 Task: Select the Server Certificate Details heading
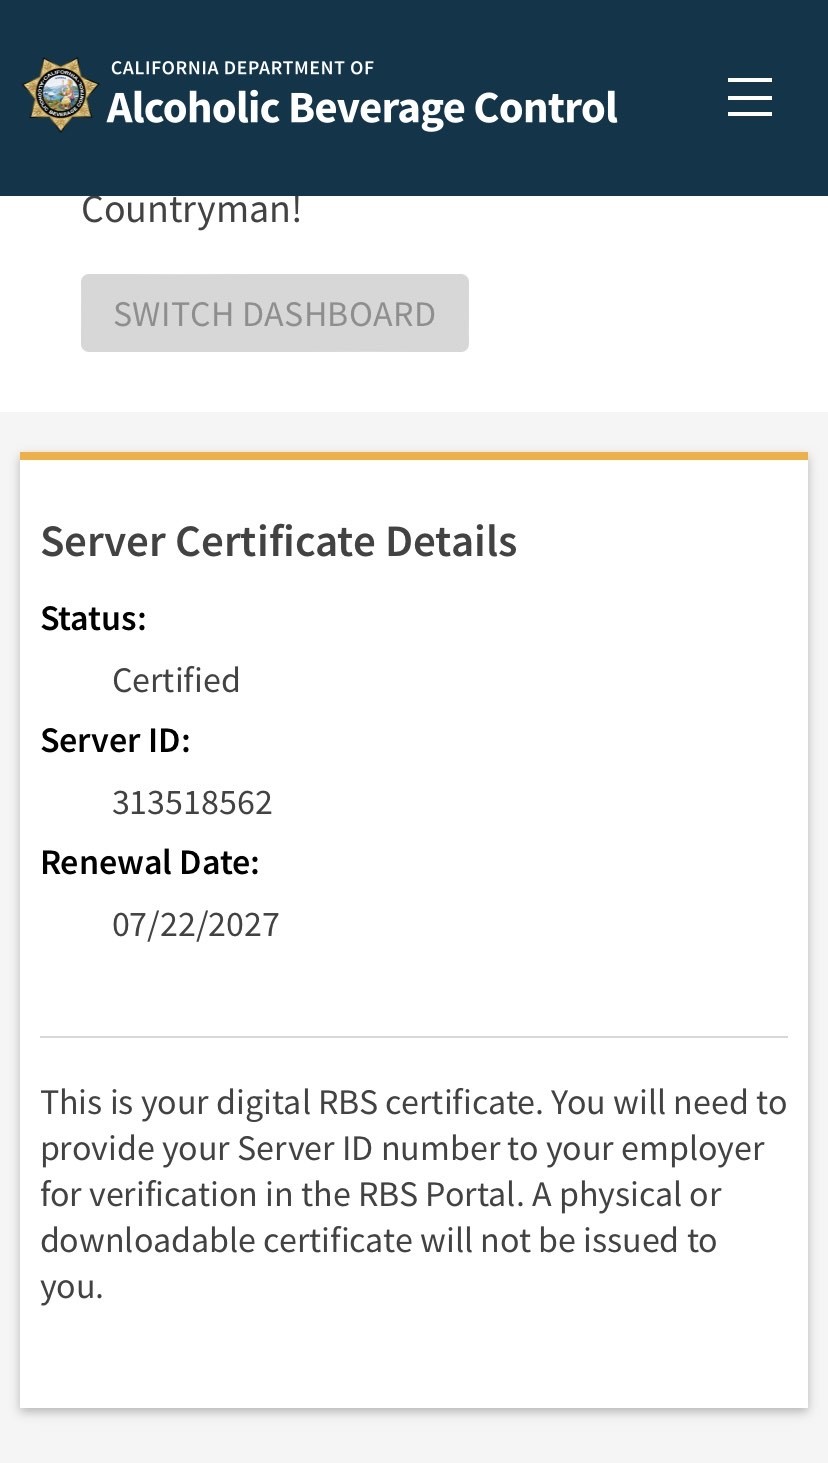click(278, 541)
